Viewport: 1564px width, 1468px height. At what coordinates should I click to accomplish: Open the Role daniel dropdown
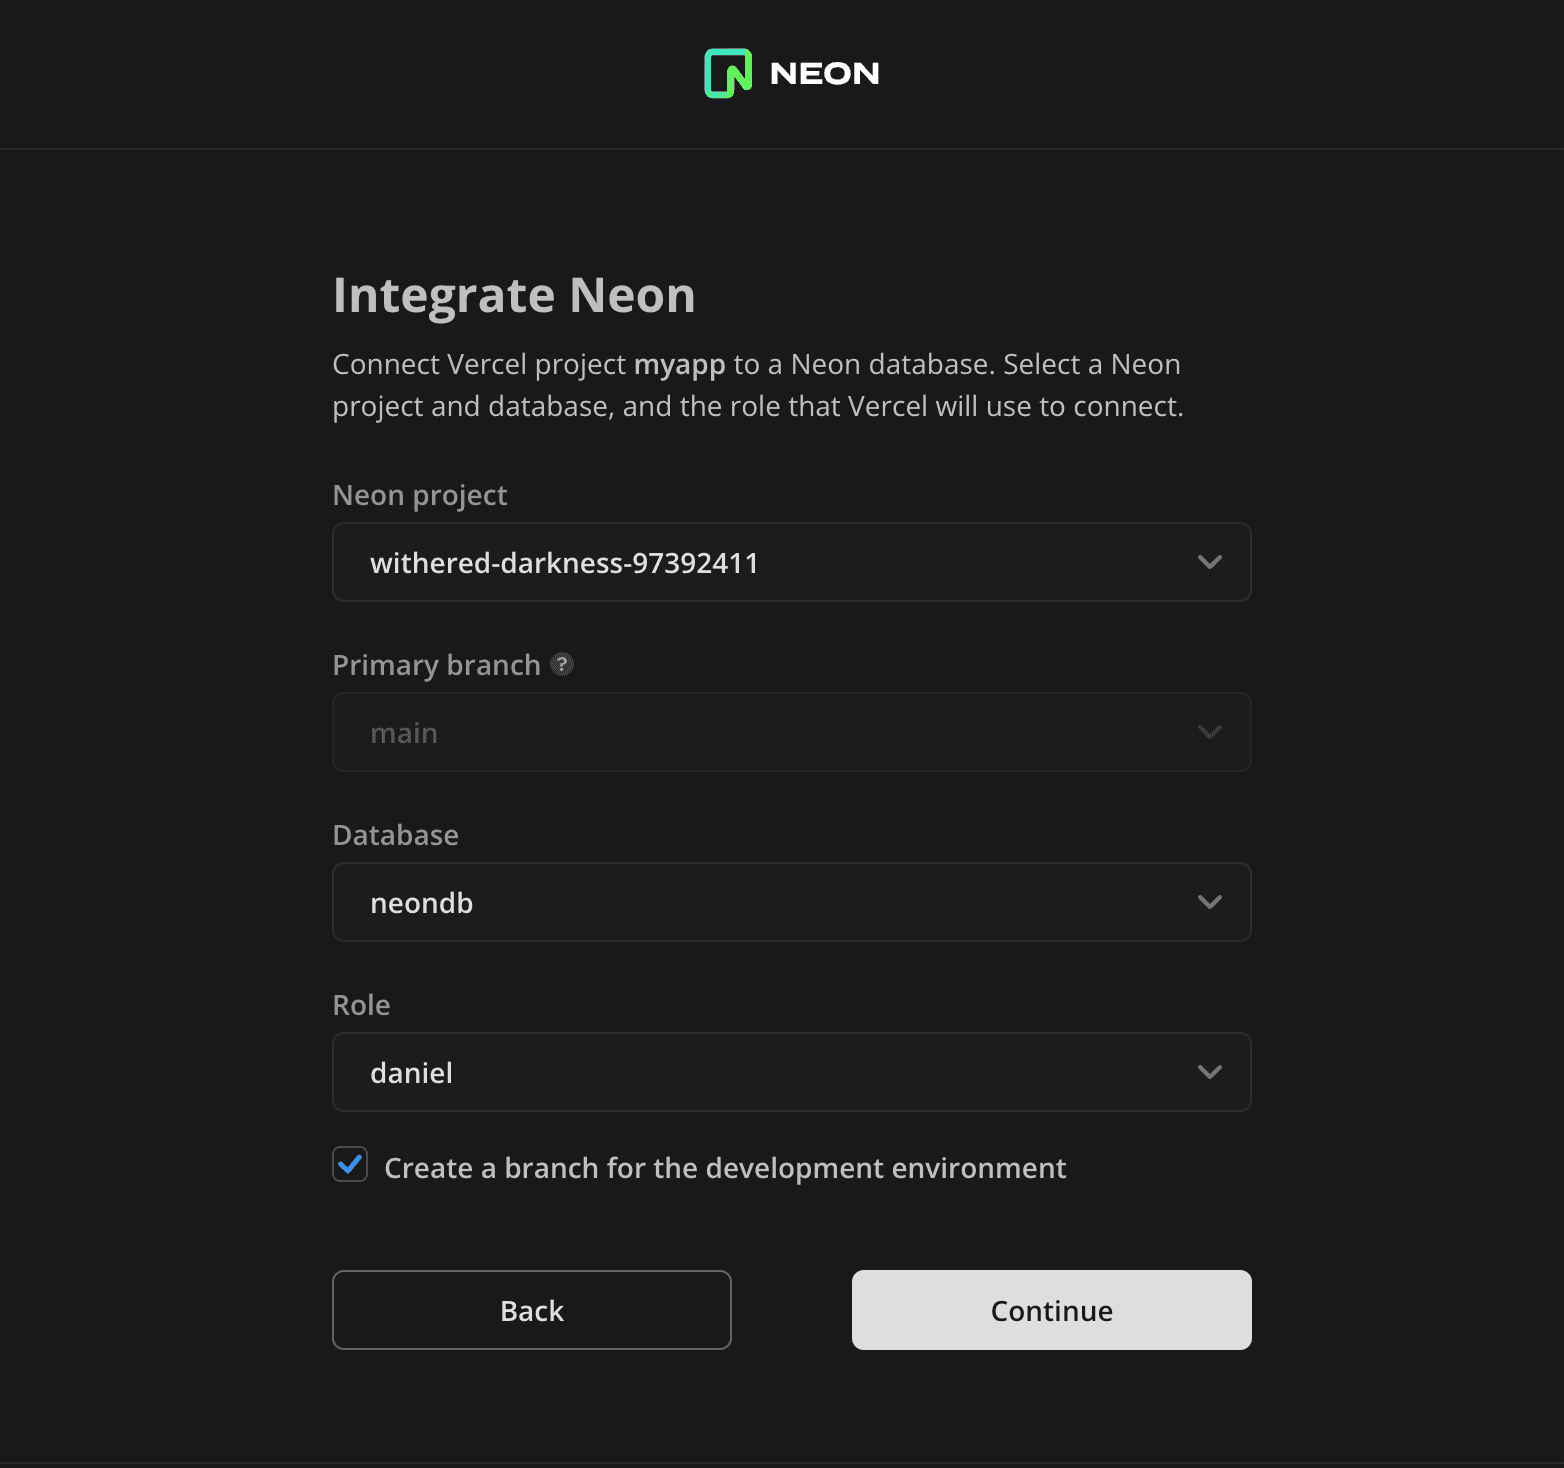click(x=792, y=1072)
